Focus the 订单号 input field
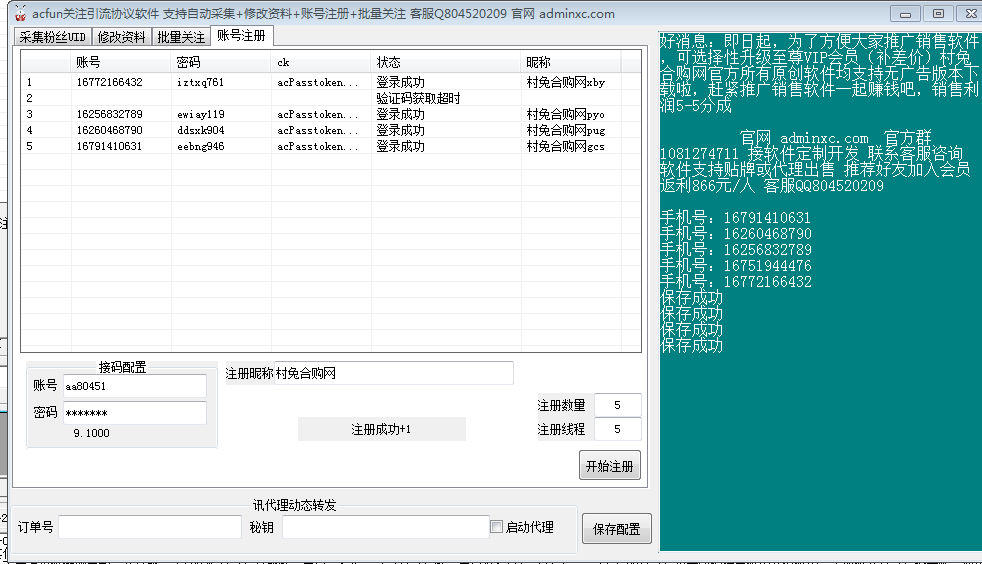 tap(150, 527)
